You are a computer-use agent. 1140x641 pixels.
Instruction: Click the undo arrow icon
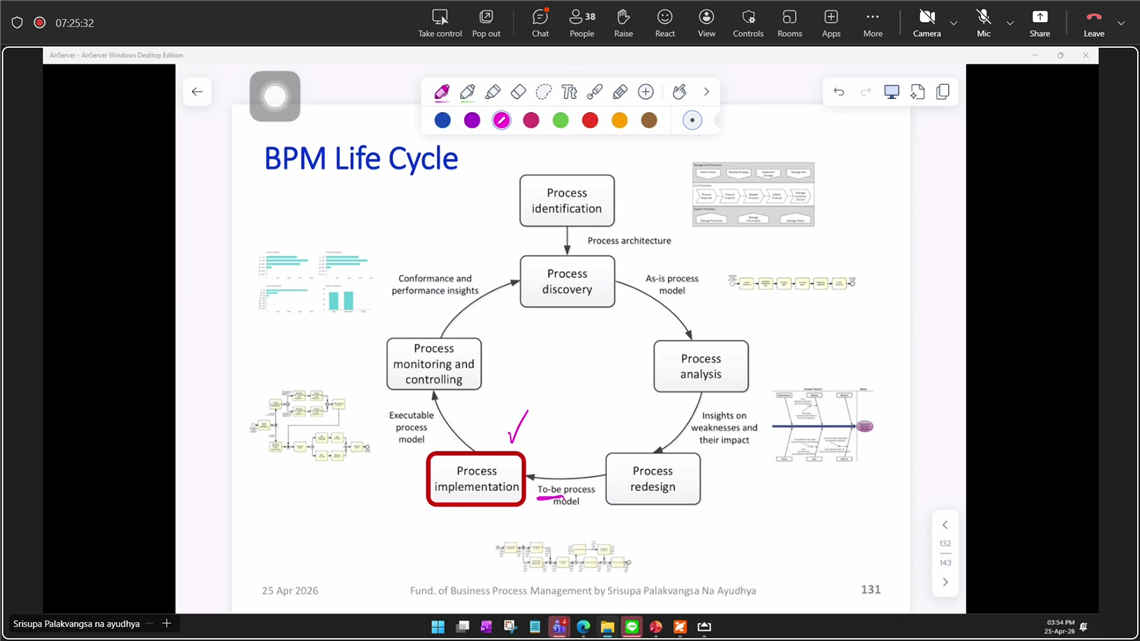(839, 92)
